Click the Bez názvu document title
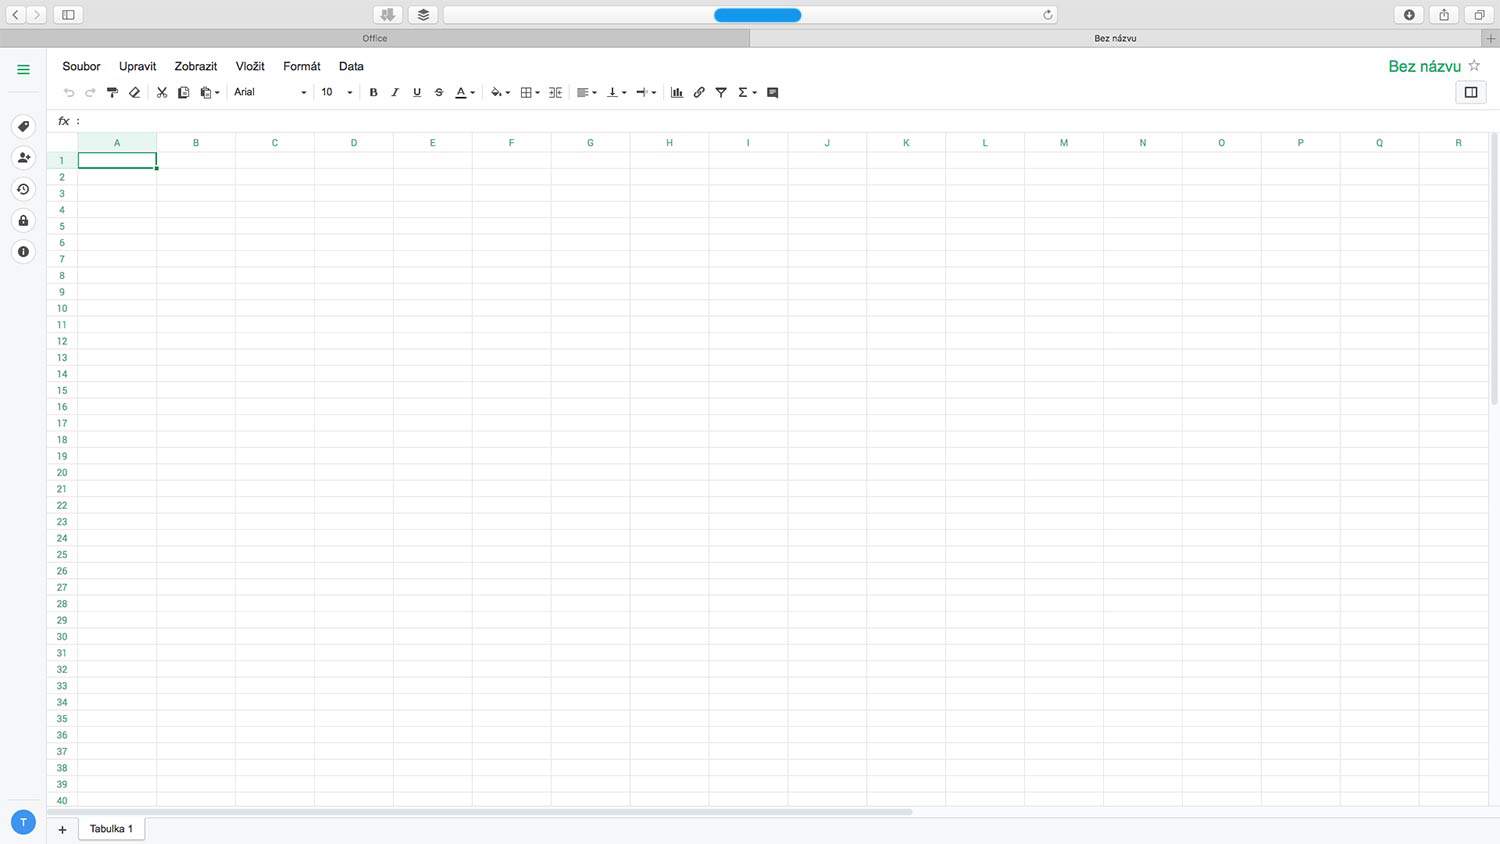The width and height of the screenshot is (1500, 844). (x=1424, y=66)
